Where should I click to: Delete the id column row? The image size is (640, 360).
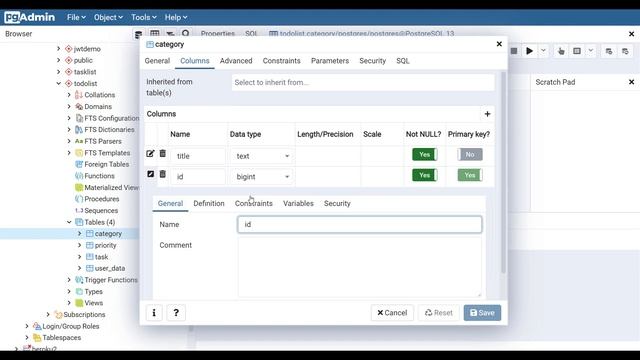pos(162,174)
